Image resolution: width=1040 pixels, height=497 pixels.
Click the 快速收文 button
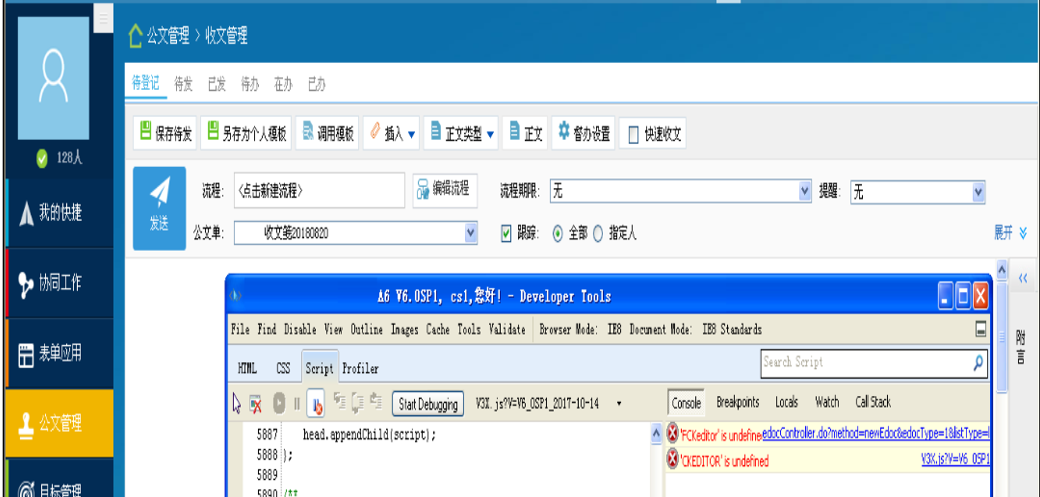(653, 135)
